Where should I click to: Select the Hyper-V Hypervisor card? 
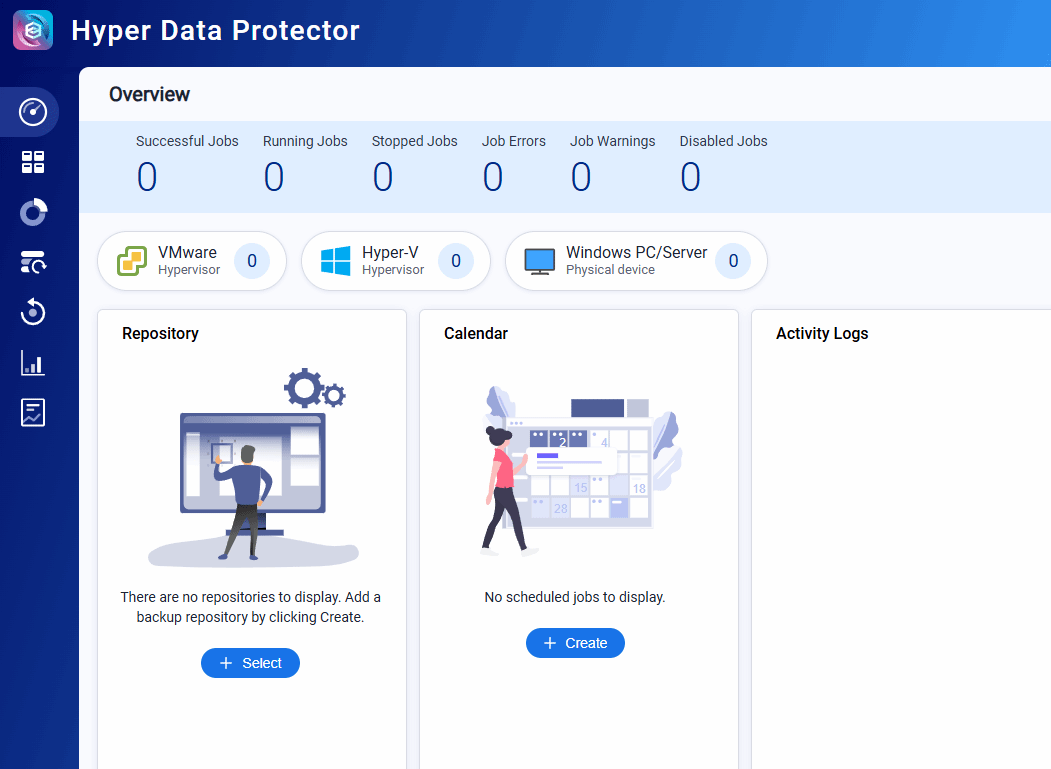(394, 261)
